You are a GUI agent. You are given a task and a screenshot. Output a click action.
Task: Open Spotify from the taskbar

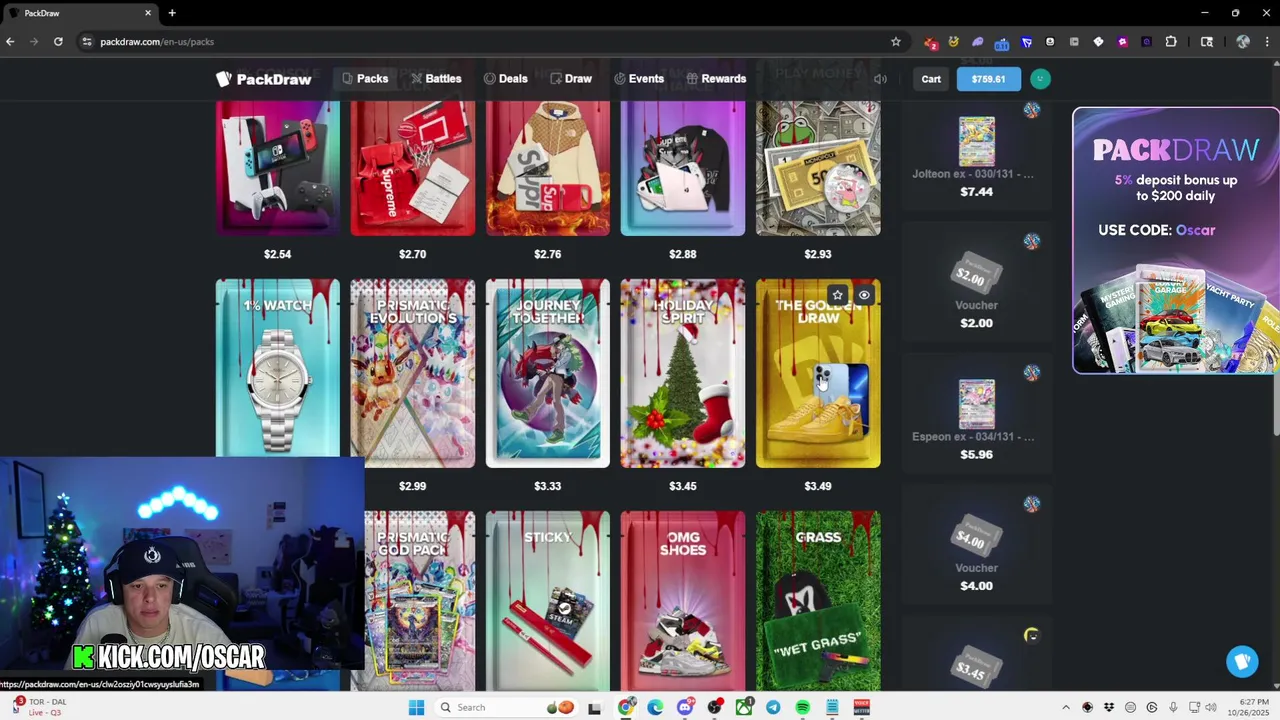(802, 708)
